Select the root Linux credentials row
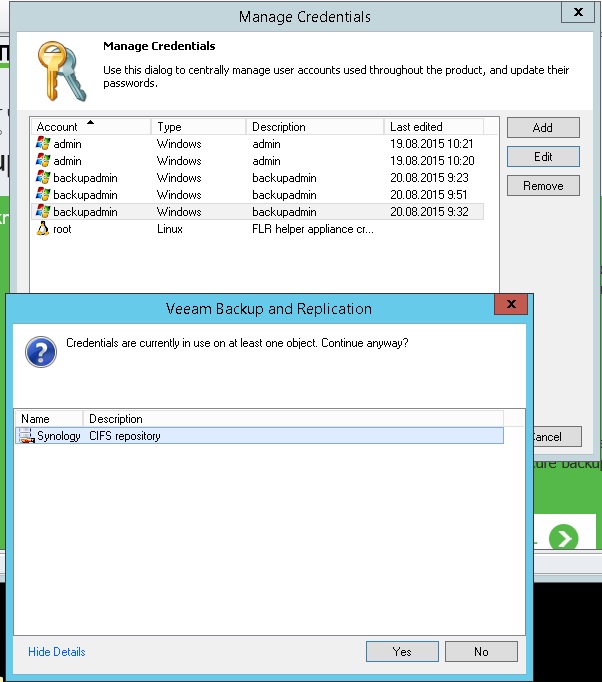This screenshot has height=682, width=602. (258, 229)
